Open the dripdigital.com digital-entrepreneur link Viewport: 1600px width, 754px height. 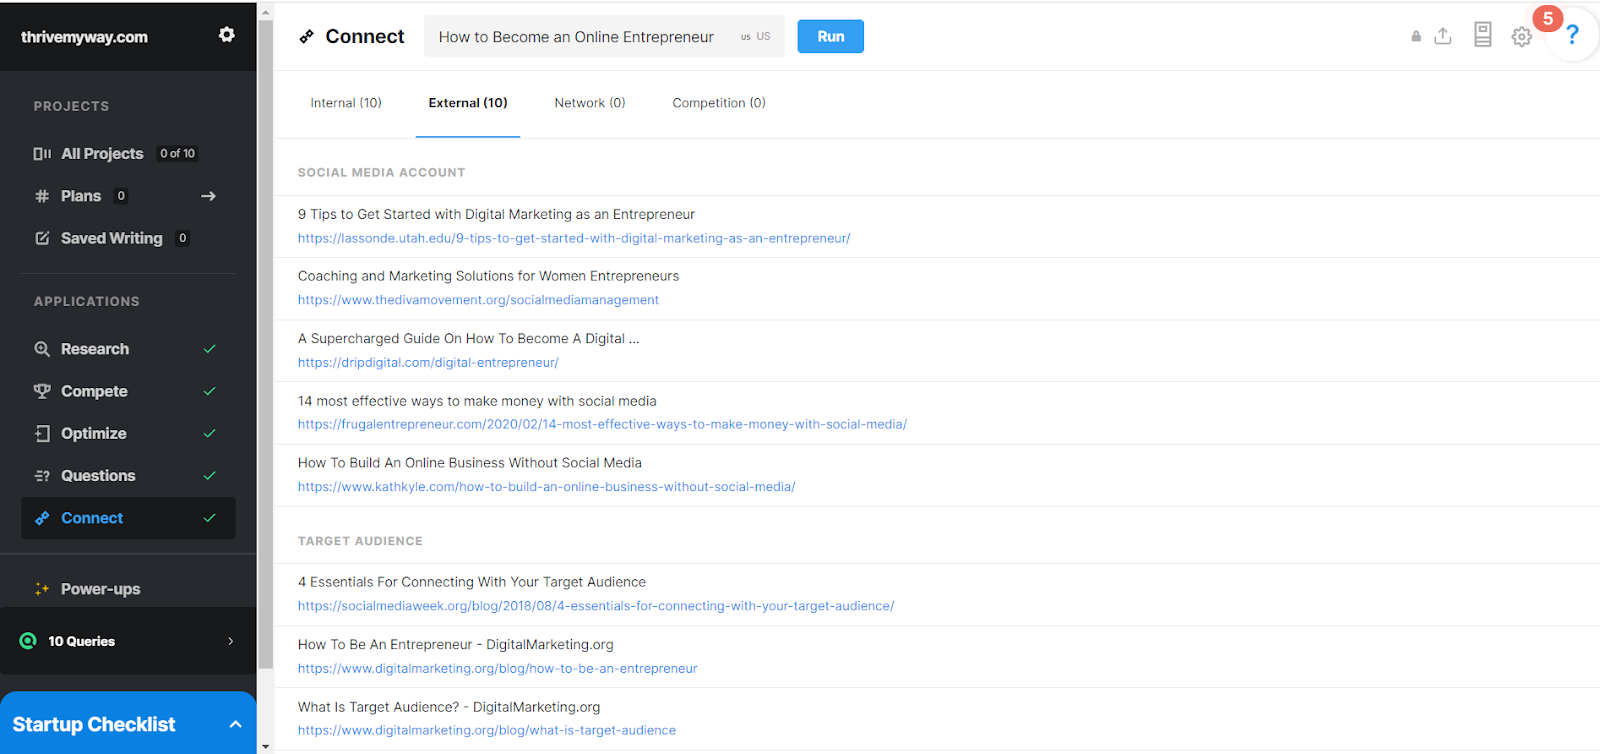click(428, 363)
